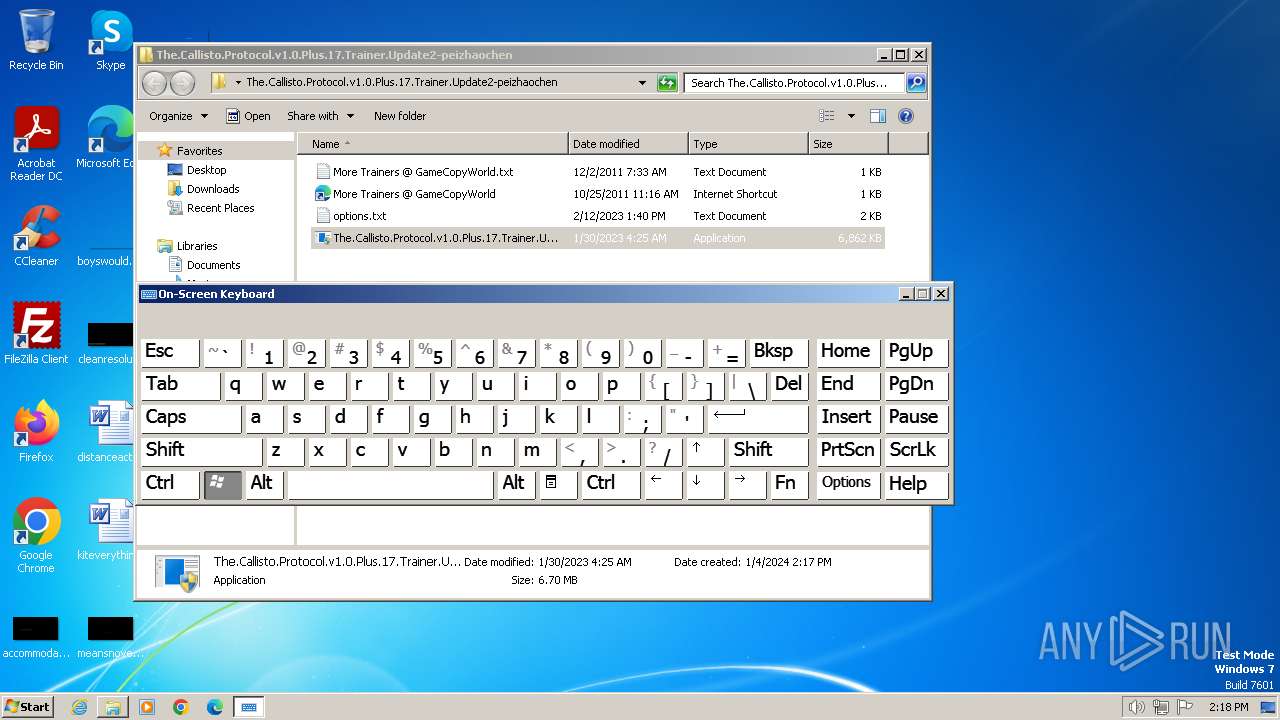
Task: Sort by Type column header
Action: [748, 144]
